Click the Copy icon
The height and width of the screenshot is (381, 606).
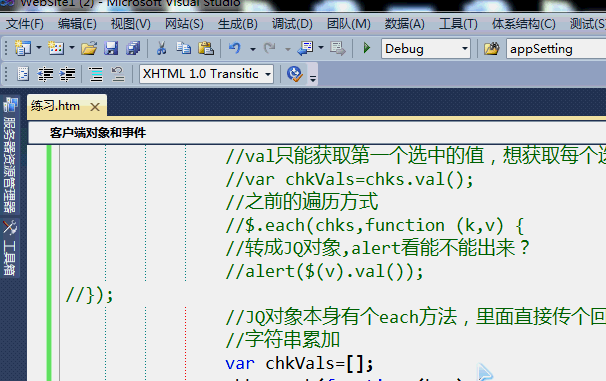183,48
